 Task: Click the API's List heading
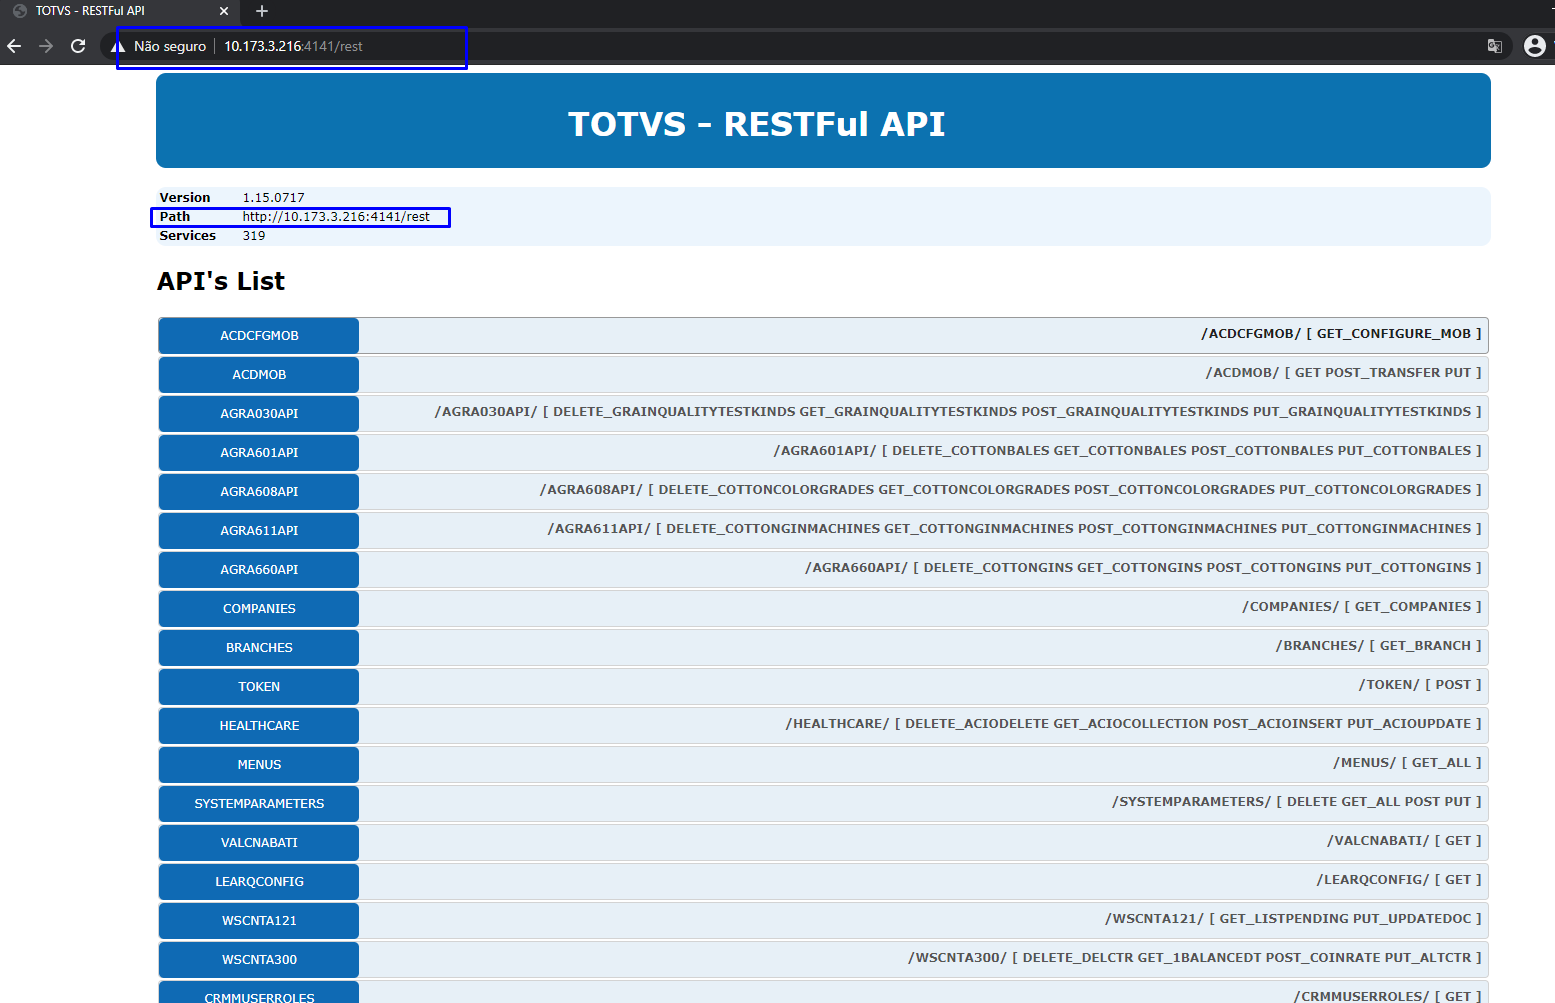[221, 281]
